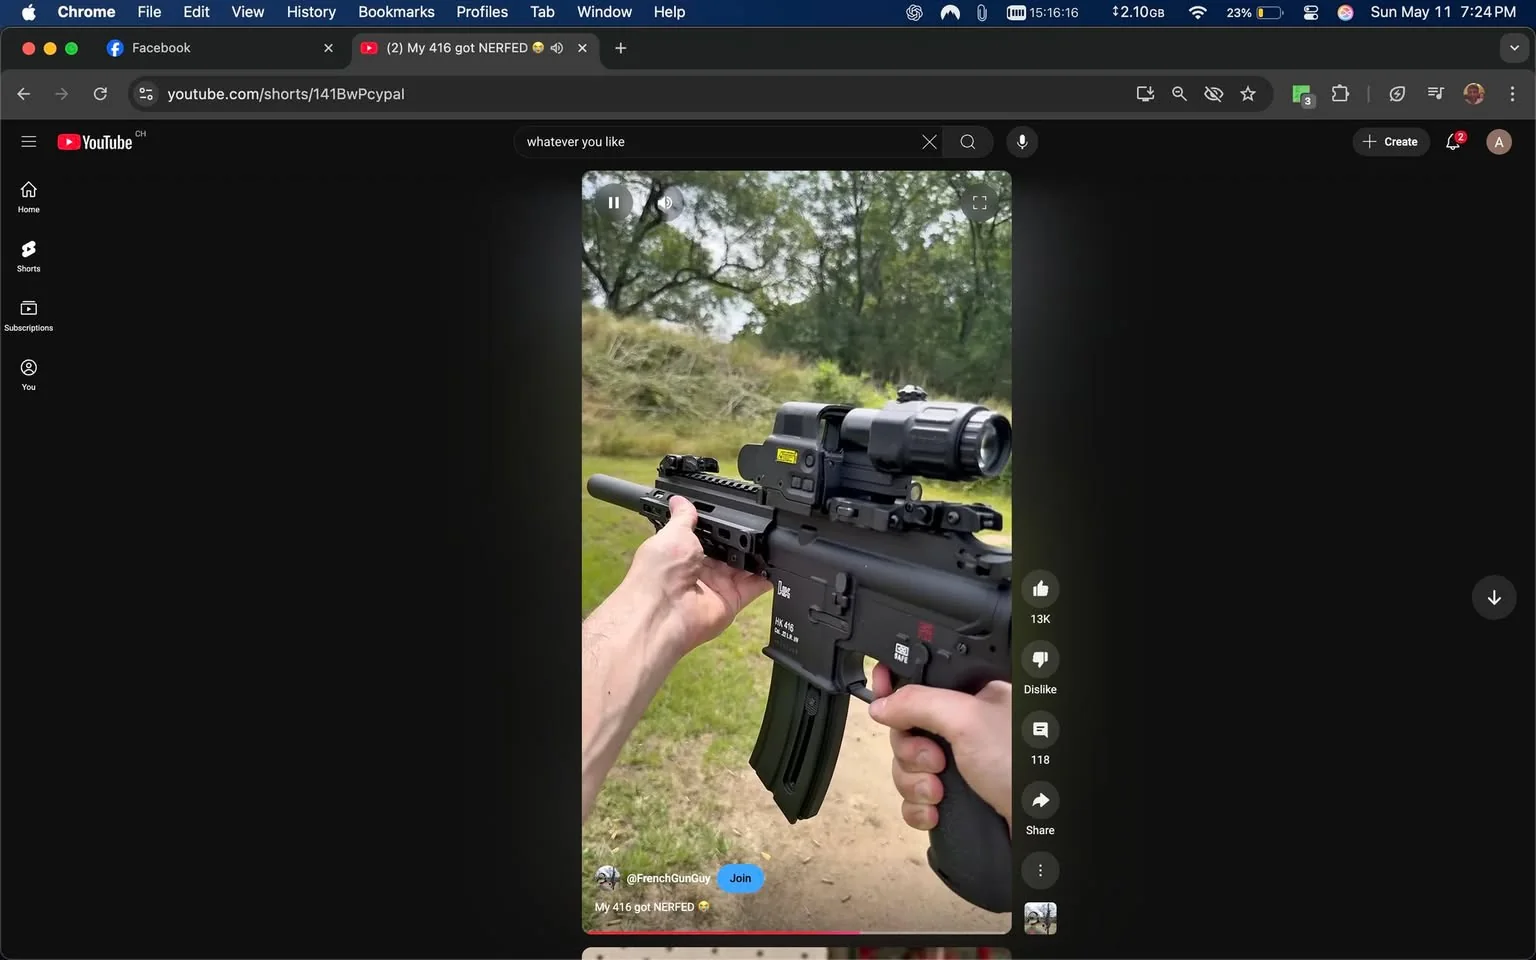
Task: Open the You section in sidebar
Action: pyautogui.click(x=29, y=374)
